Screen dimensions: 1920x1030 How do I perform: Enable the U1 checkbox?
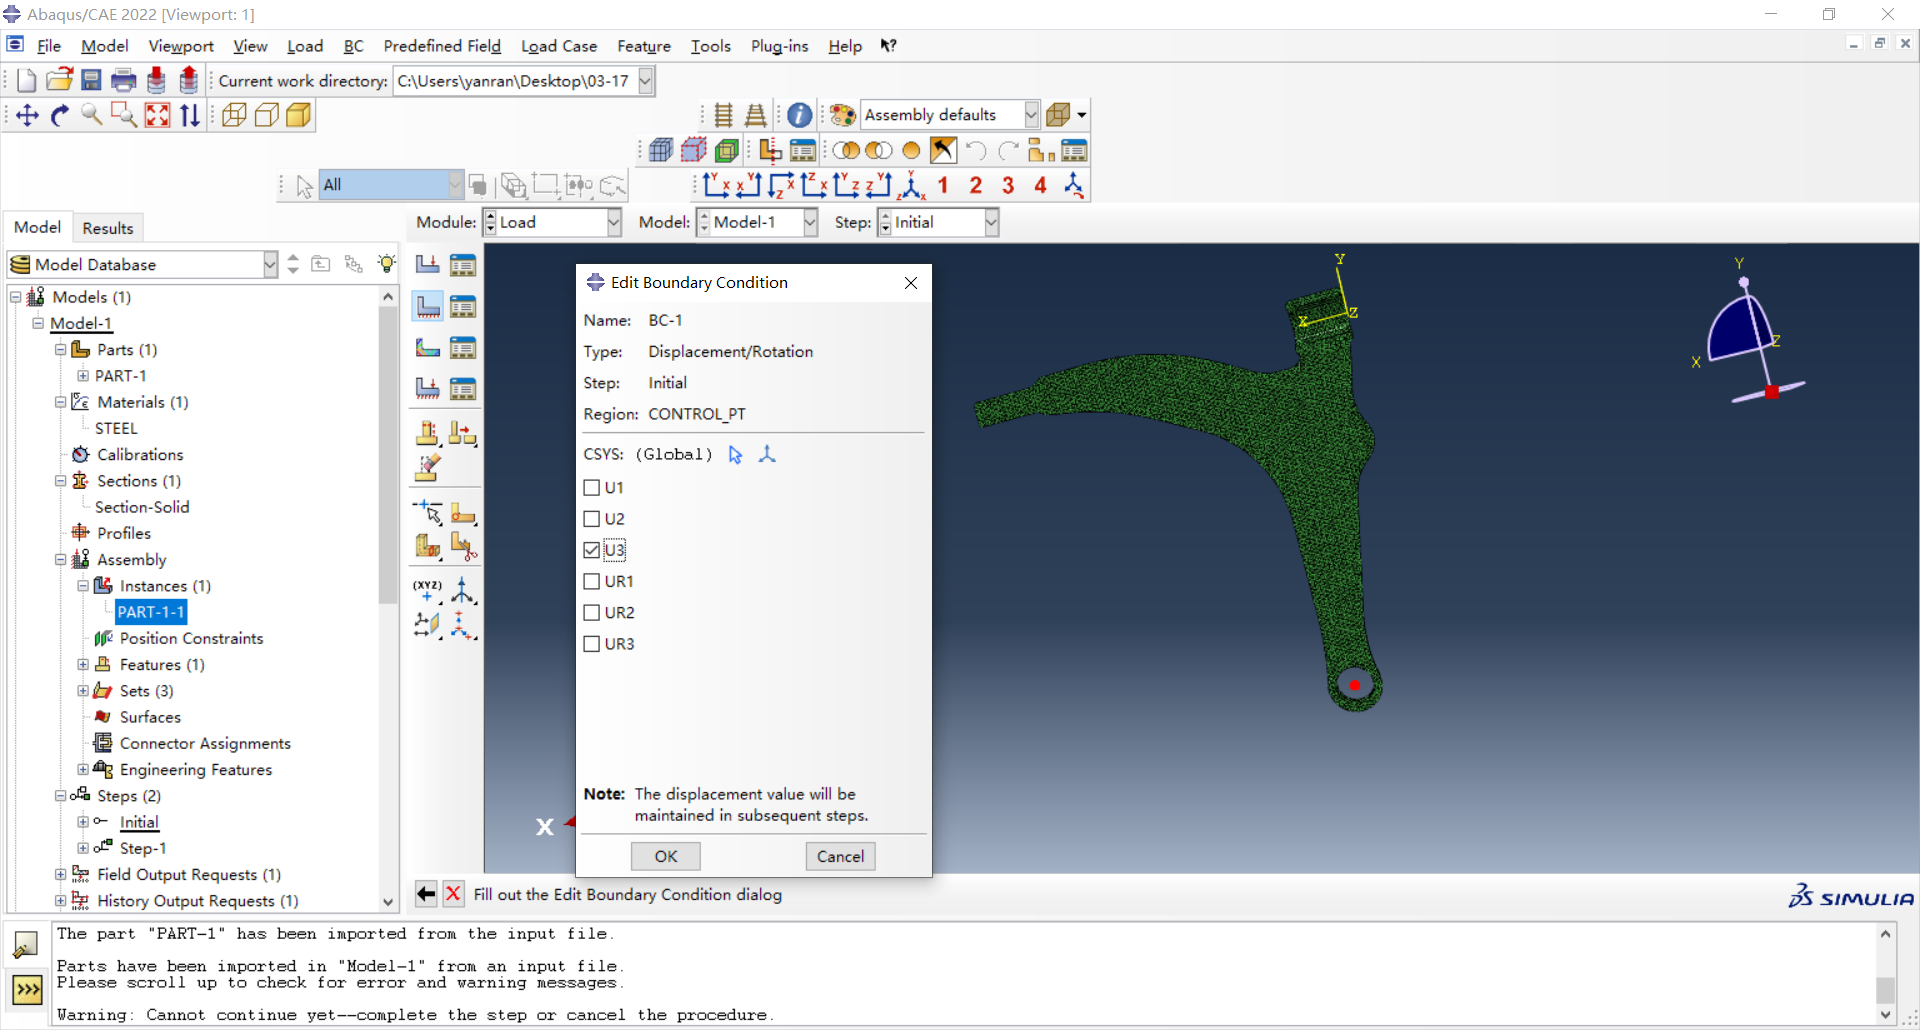592,488
